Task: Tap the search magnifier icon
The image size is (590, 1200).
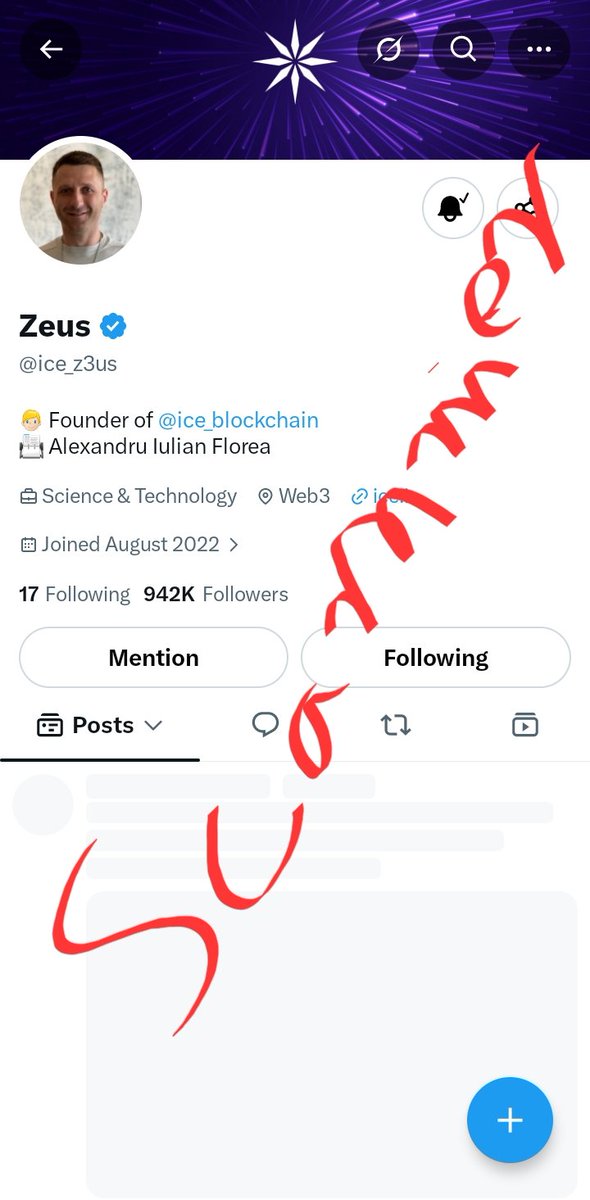Action: (x=463, y=49)
